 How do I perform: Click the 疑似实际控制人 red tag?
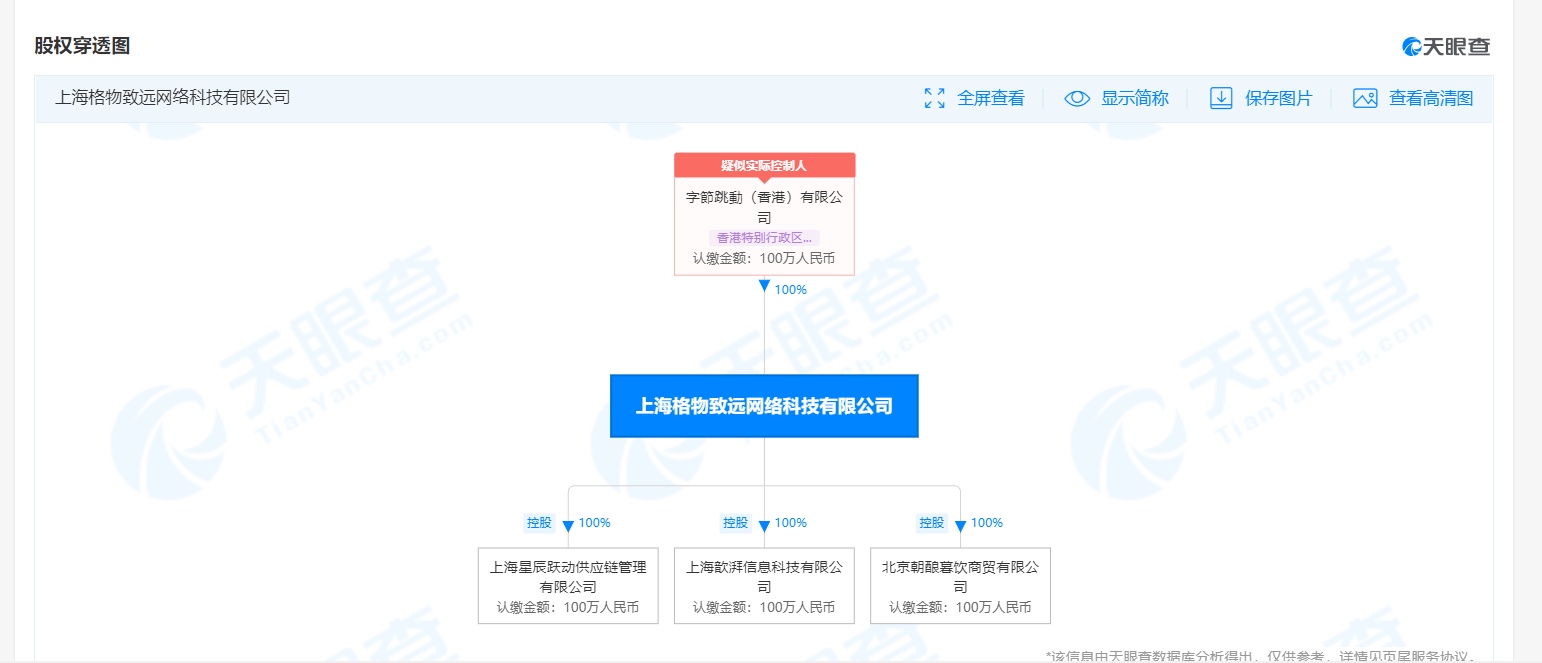764,165
